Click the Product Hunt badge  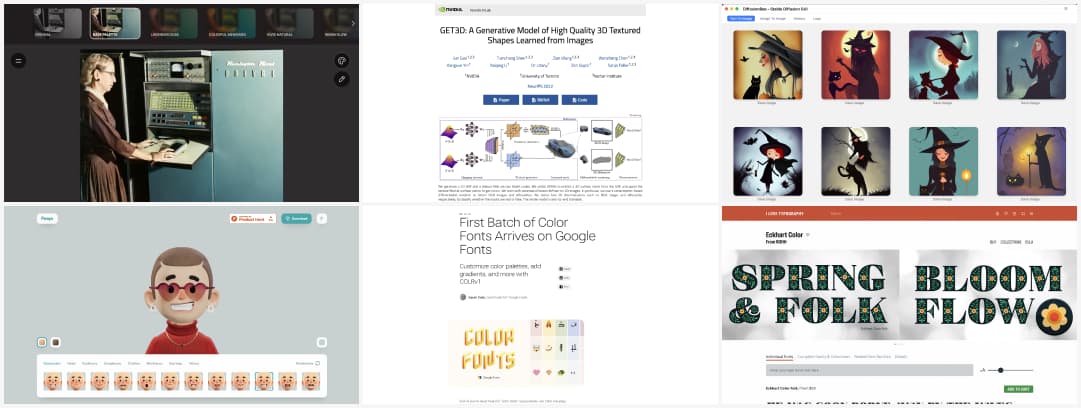252,218
